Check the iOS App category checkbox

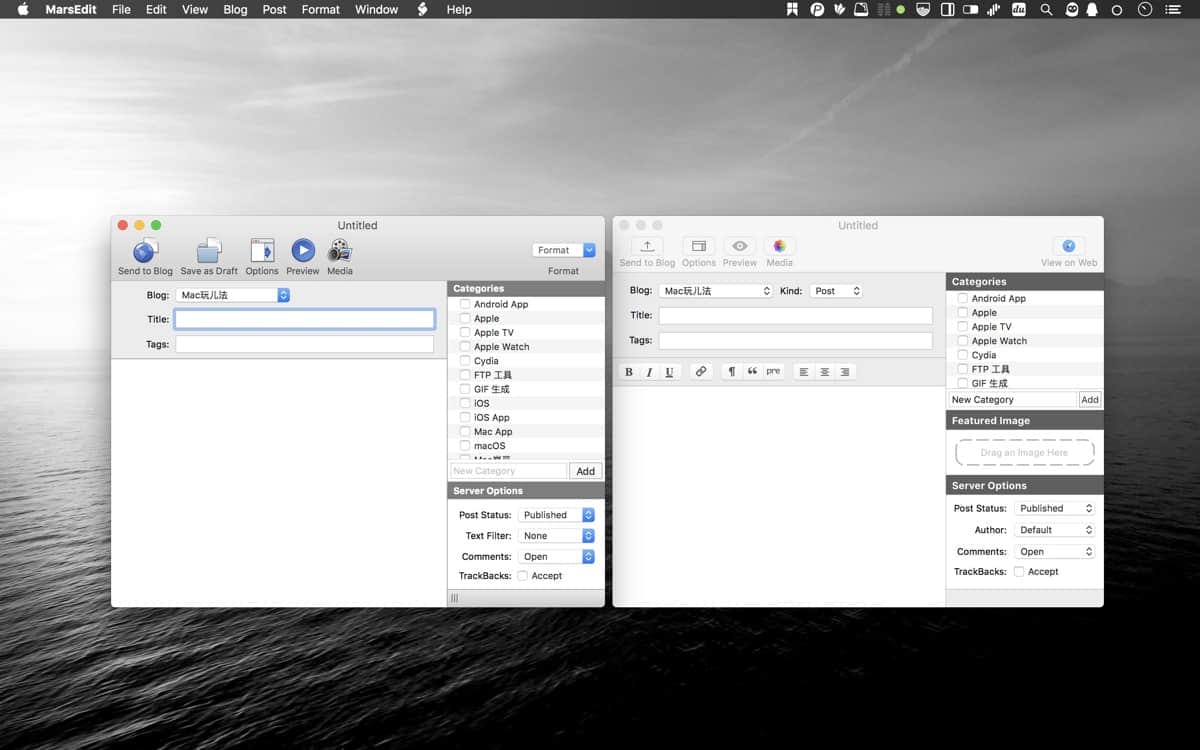tap(465, 417)
